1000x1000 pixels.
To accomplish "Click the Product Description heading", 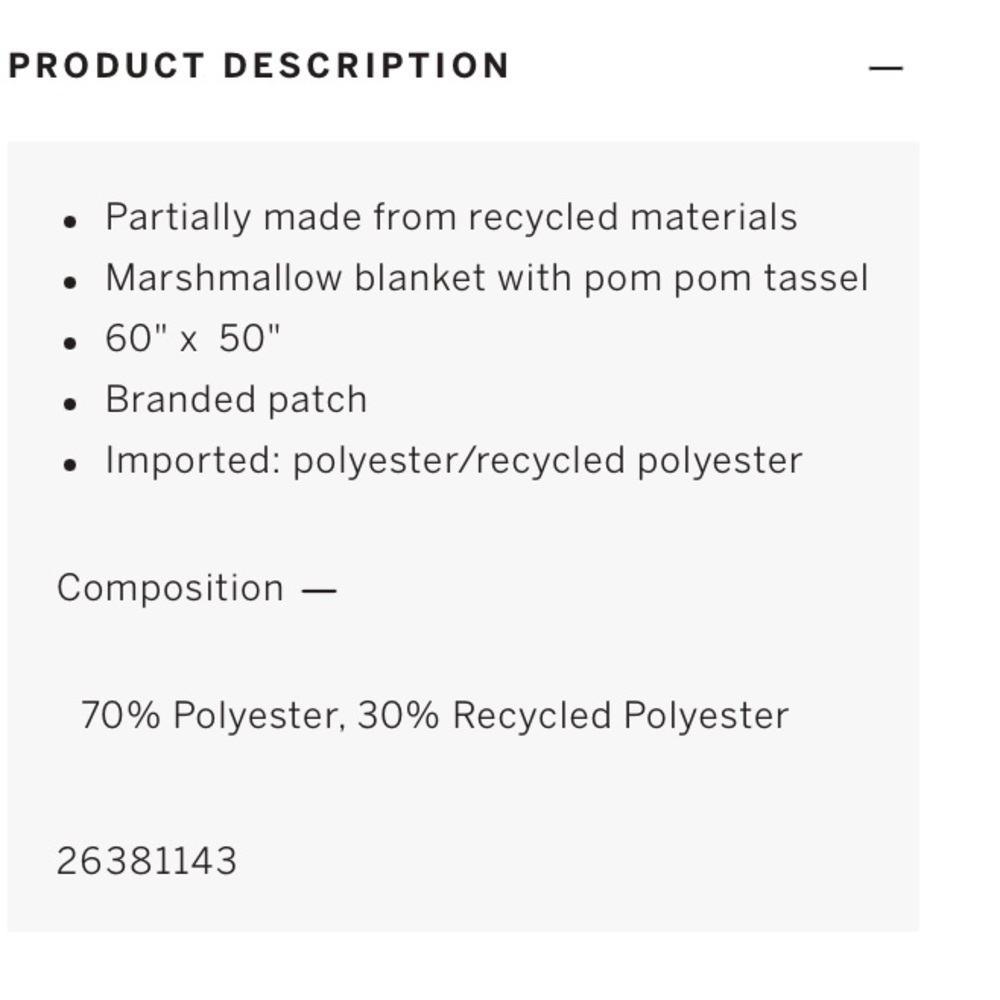I will (259, 66).
